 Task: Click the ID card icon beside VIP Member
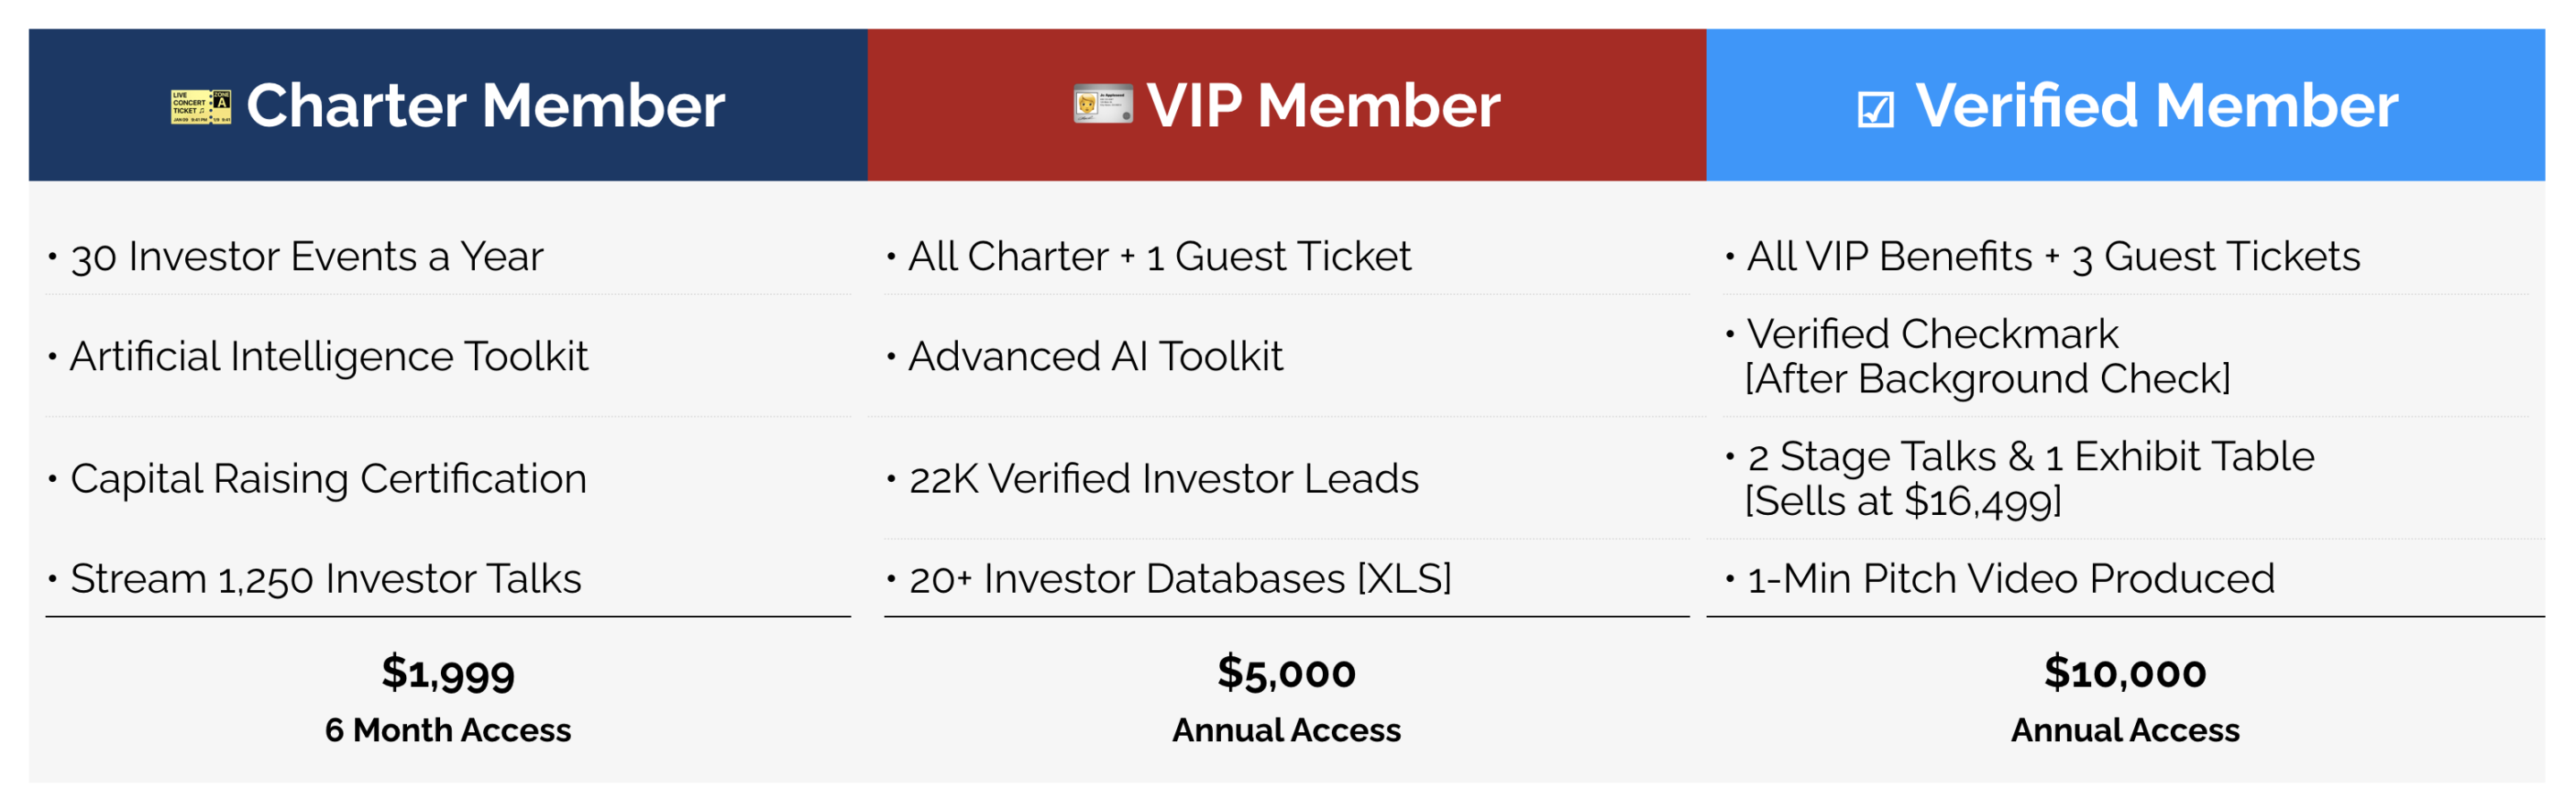[x=1103, y=104]
